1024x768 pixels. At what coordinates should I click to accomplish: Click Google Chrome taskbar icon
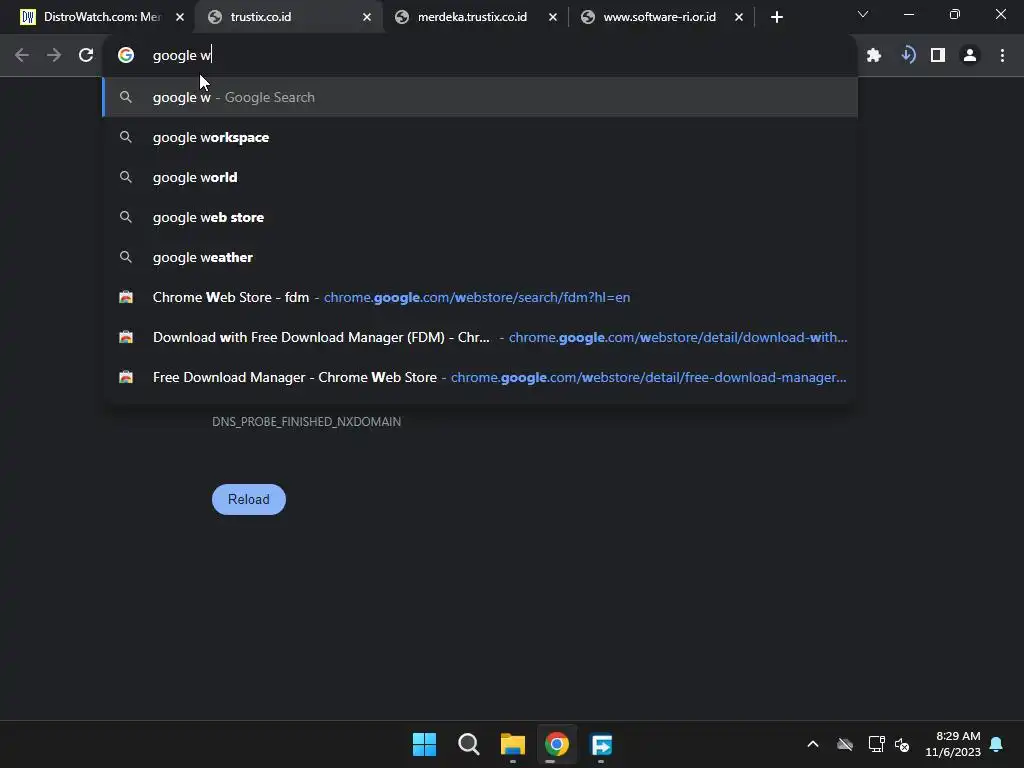point(557,744)
